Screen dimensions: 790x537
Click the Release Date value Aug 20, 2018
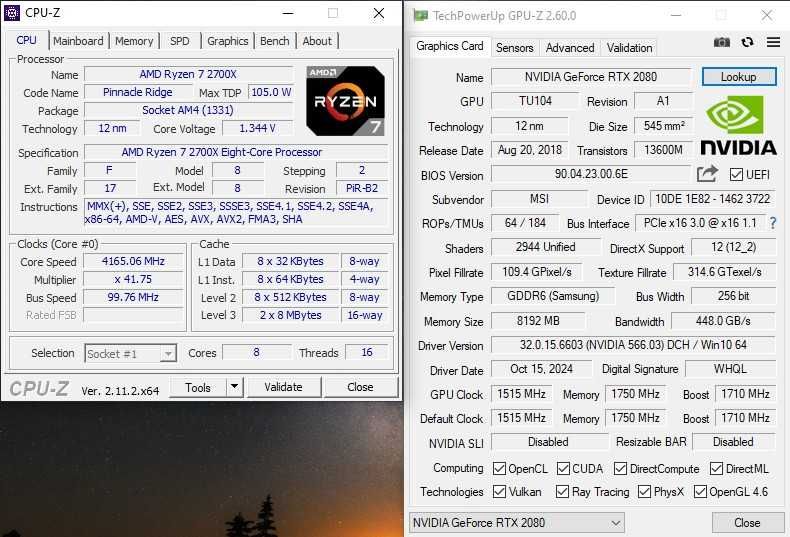(x=530, y=150)
